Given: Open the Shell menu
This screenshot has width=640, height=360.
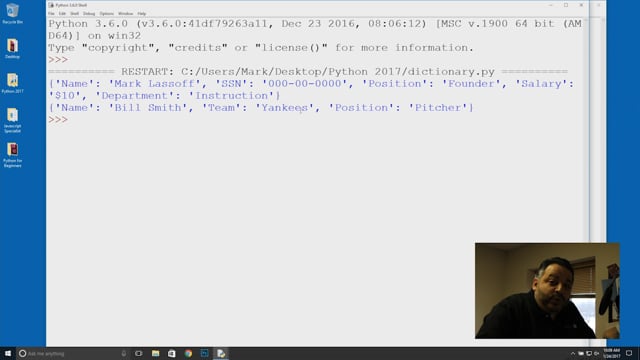Looking at the screenshot, I should click(74, 13).
